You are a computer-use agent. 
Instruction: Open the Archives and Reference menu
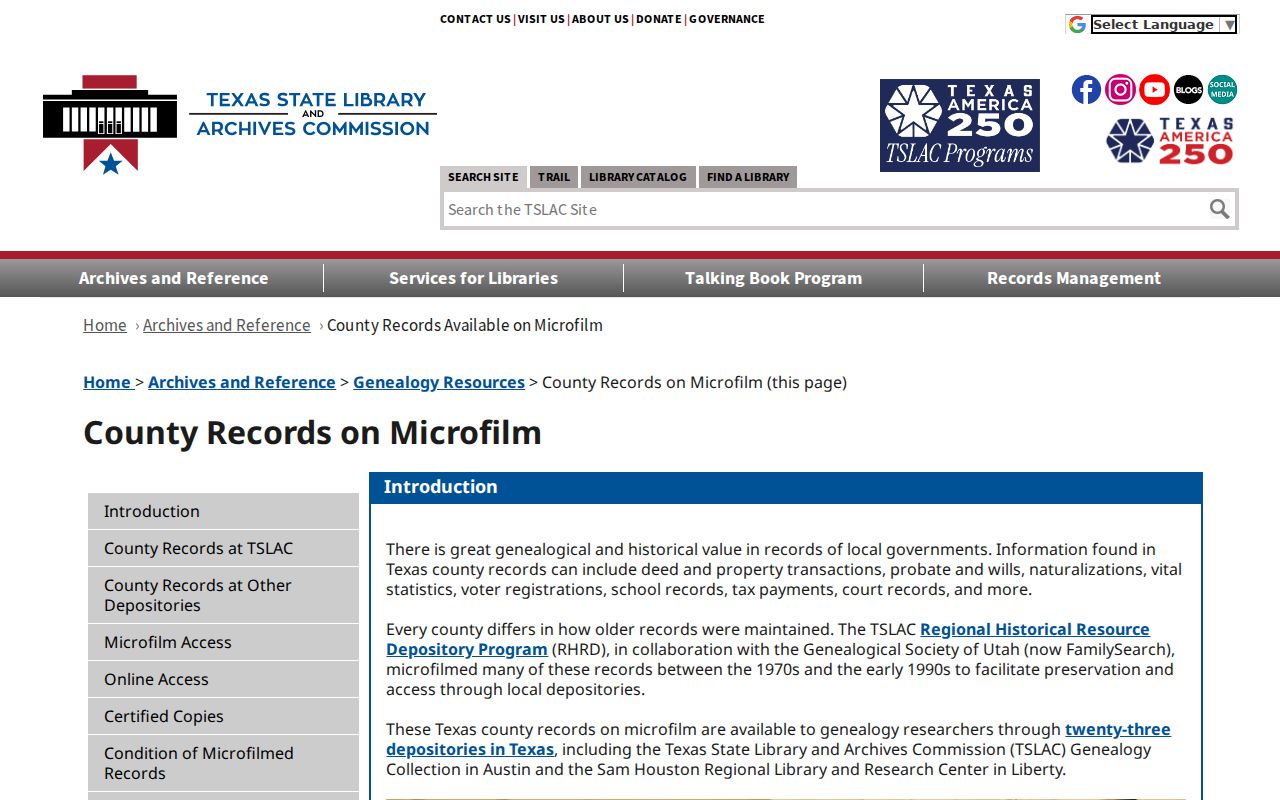pyautogui.click(x=173, y=278)
